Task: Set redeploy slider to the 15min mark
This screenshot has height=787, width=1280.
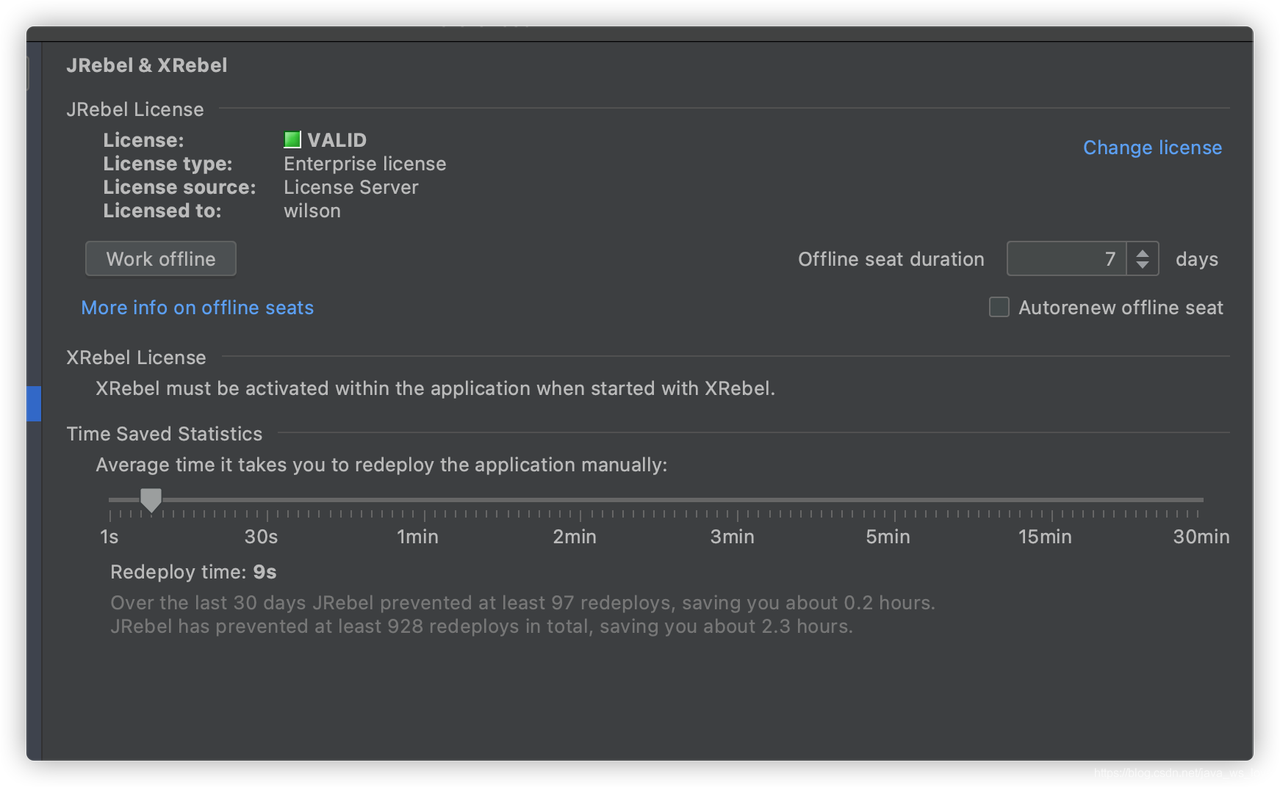Action: point(1045,500)
